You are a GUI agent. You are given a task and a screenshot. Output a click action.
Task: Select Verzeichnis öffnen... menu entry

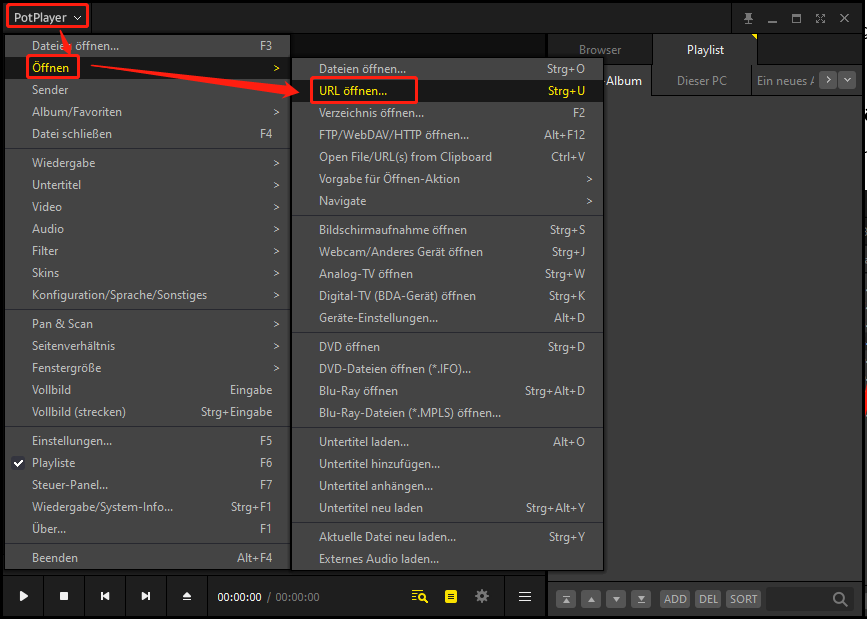[447, 113]
